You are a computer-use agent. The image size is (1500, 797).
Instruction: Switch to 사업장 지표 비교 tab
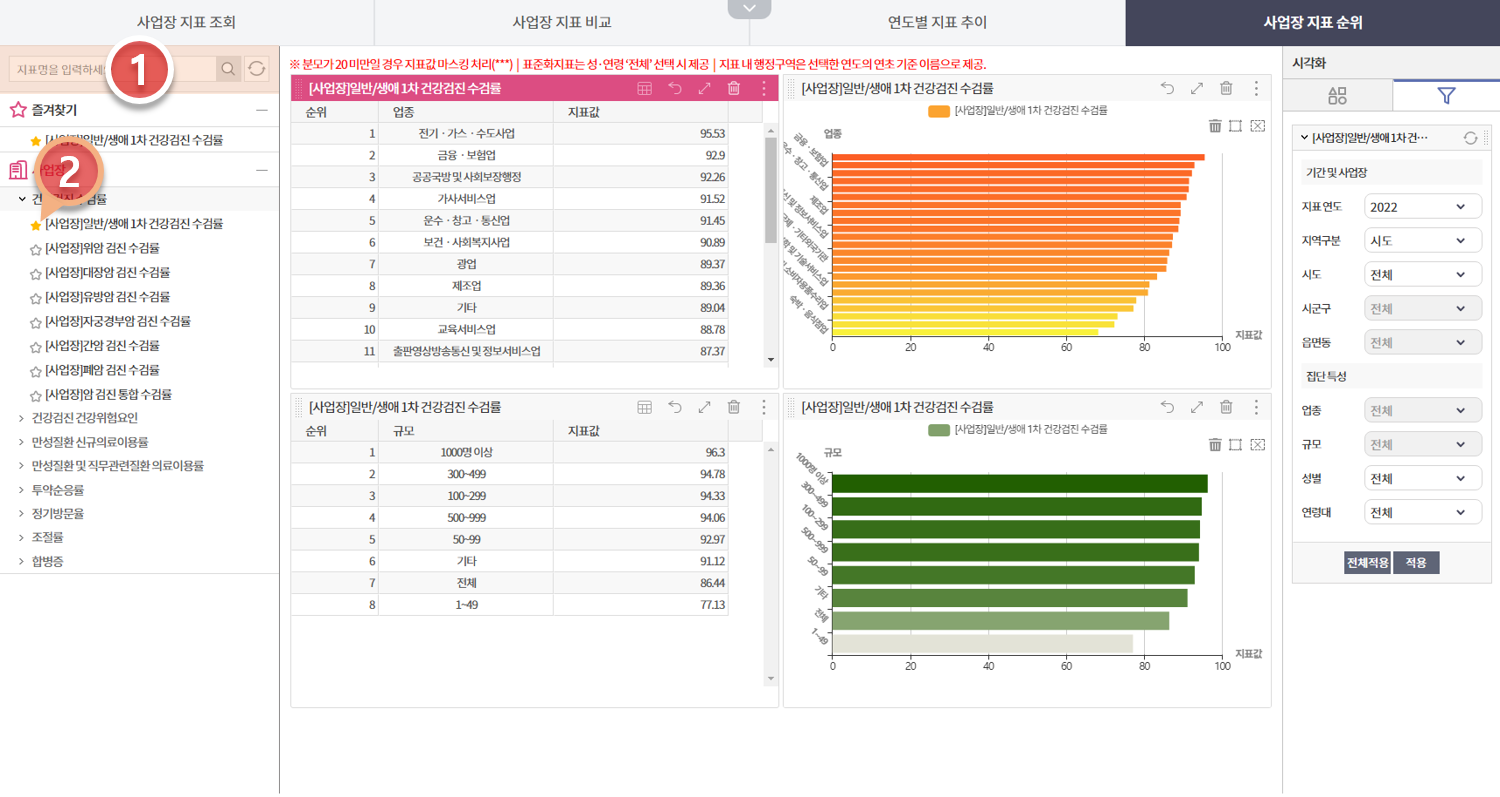[561, 23]
